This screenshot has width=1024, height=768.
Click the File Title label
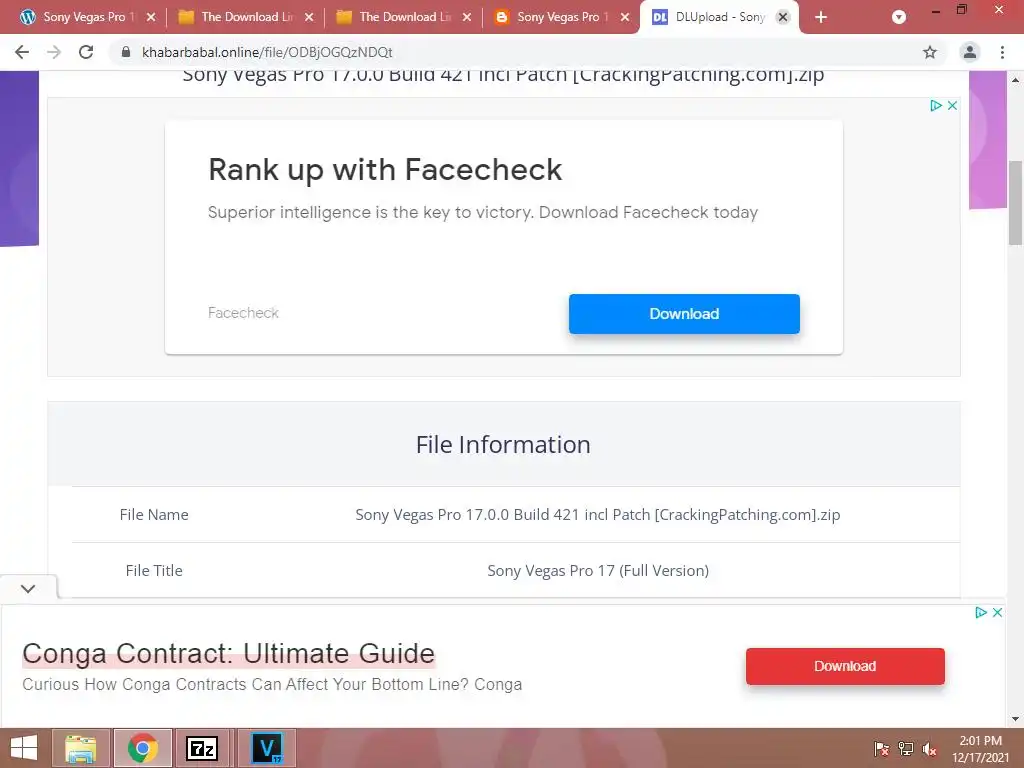[154, 570]
